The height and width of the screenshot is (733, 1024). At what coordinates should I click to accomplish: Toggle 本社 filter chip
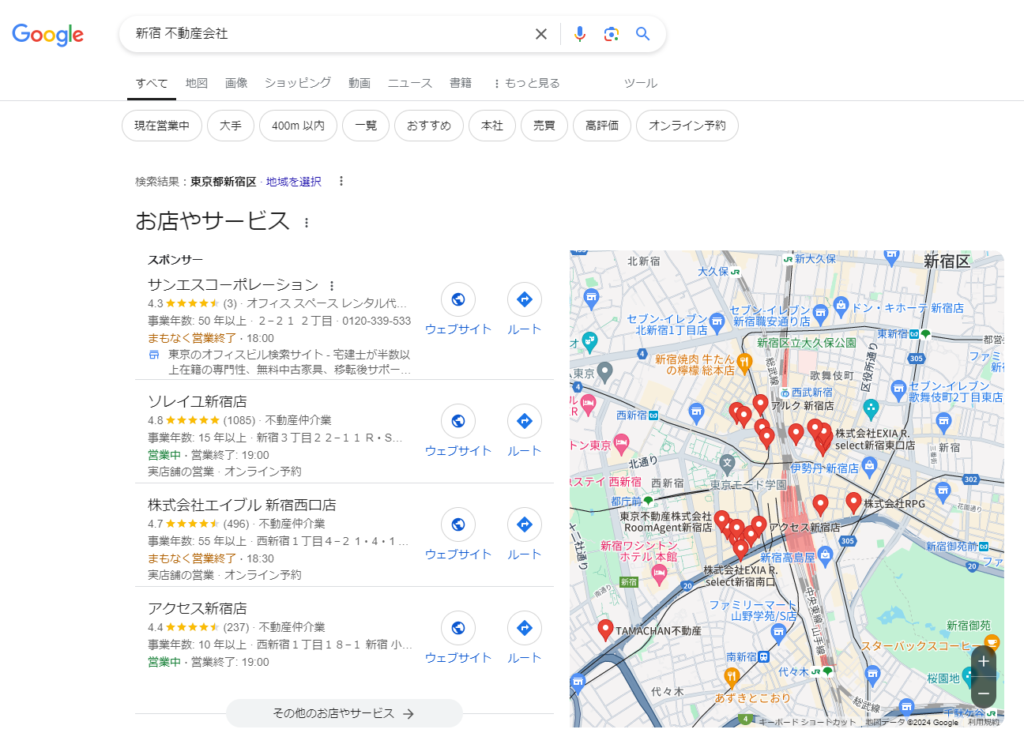pos(492,125)
